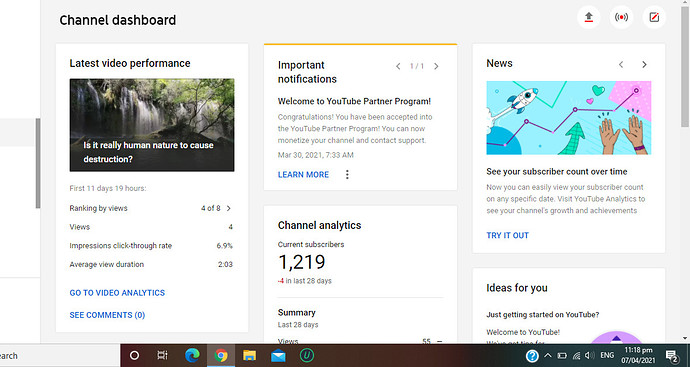Open the latest video waterfall thumbnail
690x367 pixels.
[152, 125]
